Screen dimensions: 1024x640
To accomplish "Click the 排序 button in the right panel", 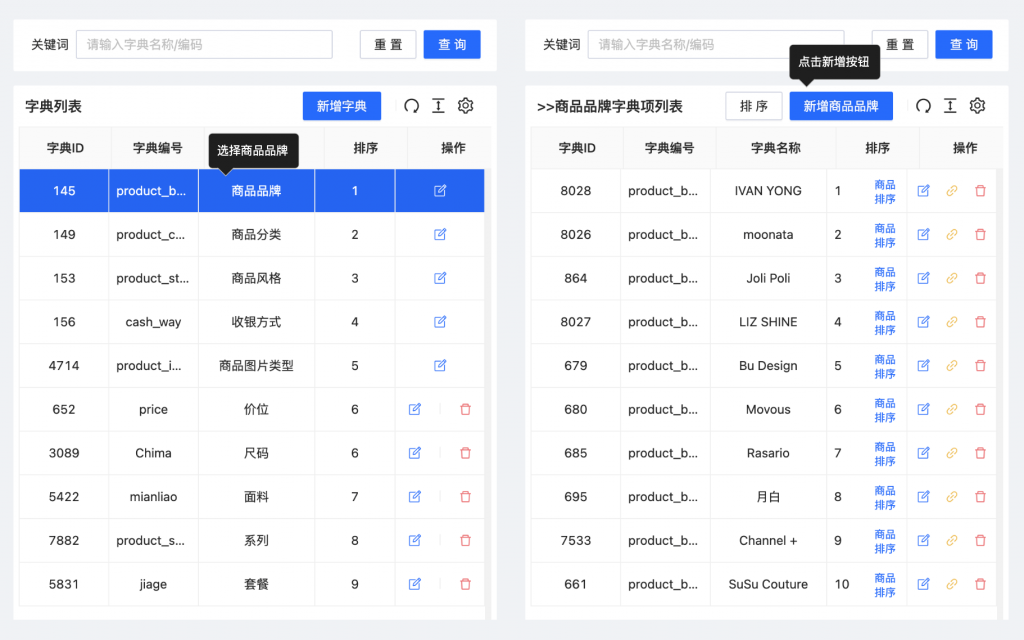I will tap(754, 106).
